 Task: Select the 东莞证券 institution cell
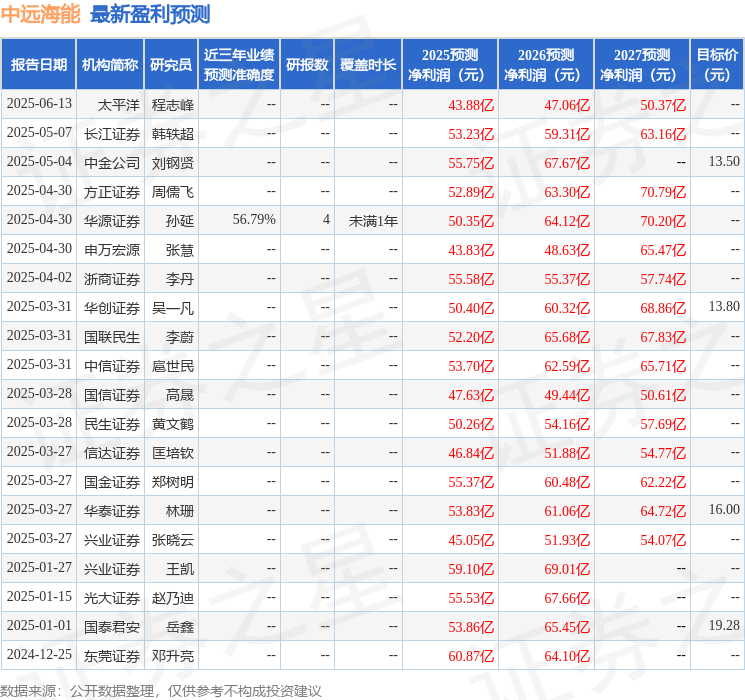click(x=112, y=656)
